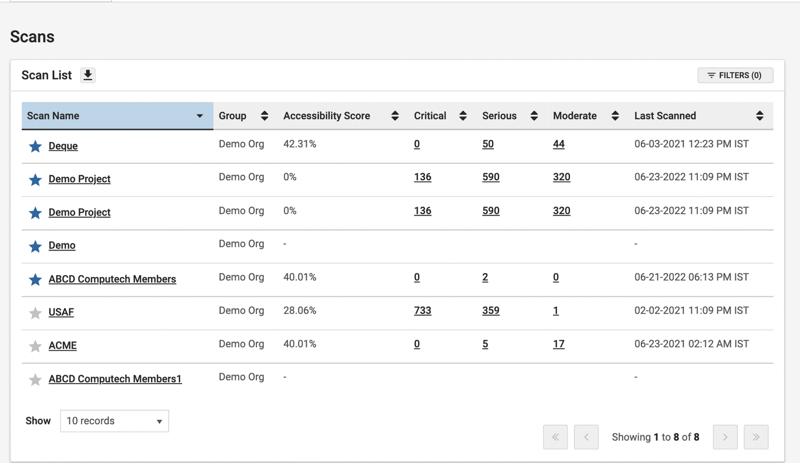Sort table by Scan Name column
This screenshot has width=800, height=463.
click(x=117, y=116)
